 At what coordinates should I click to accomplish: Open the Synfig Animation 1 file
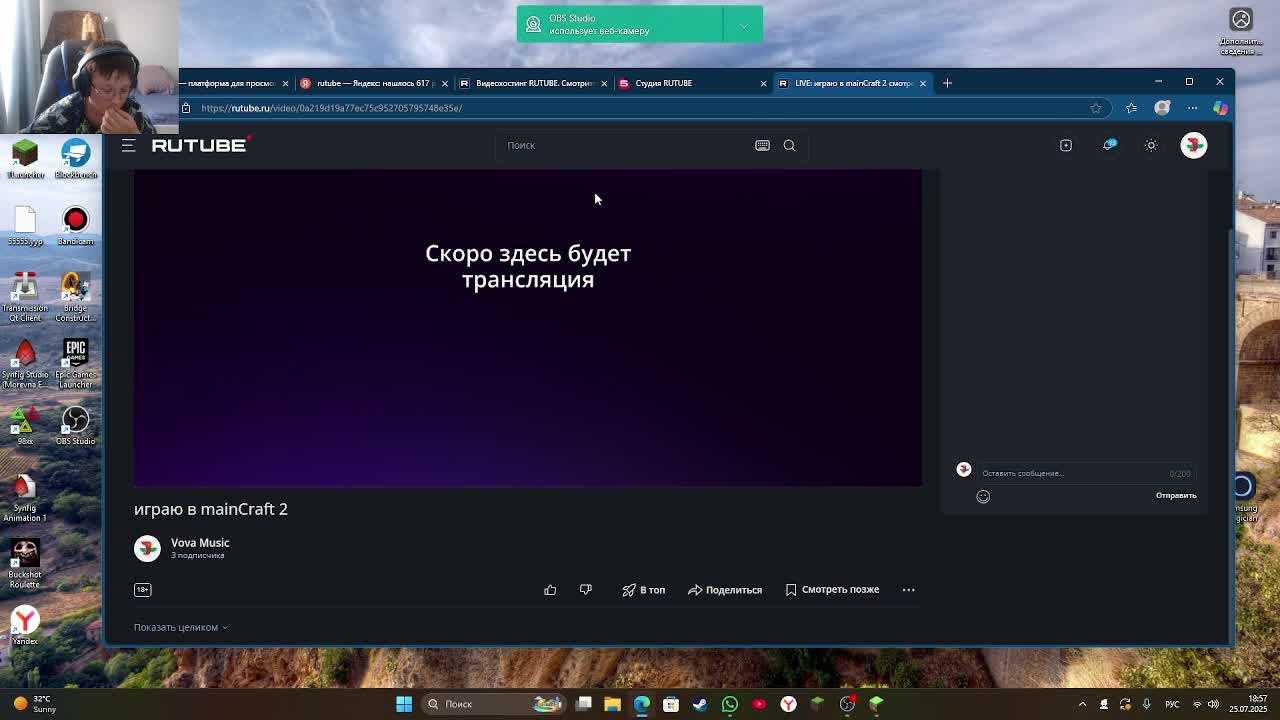pyautogui.click(x=25, y=498)
